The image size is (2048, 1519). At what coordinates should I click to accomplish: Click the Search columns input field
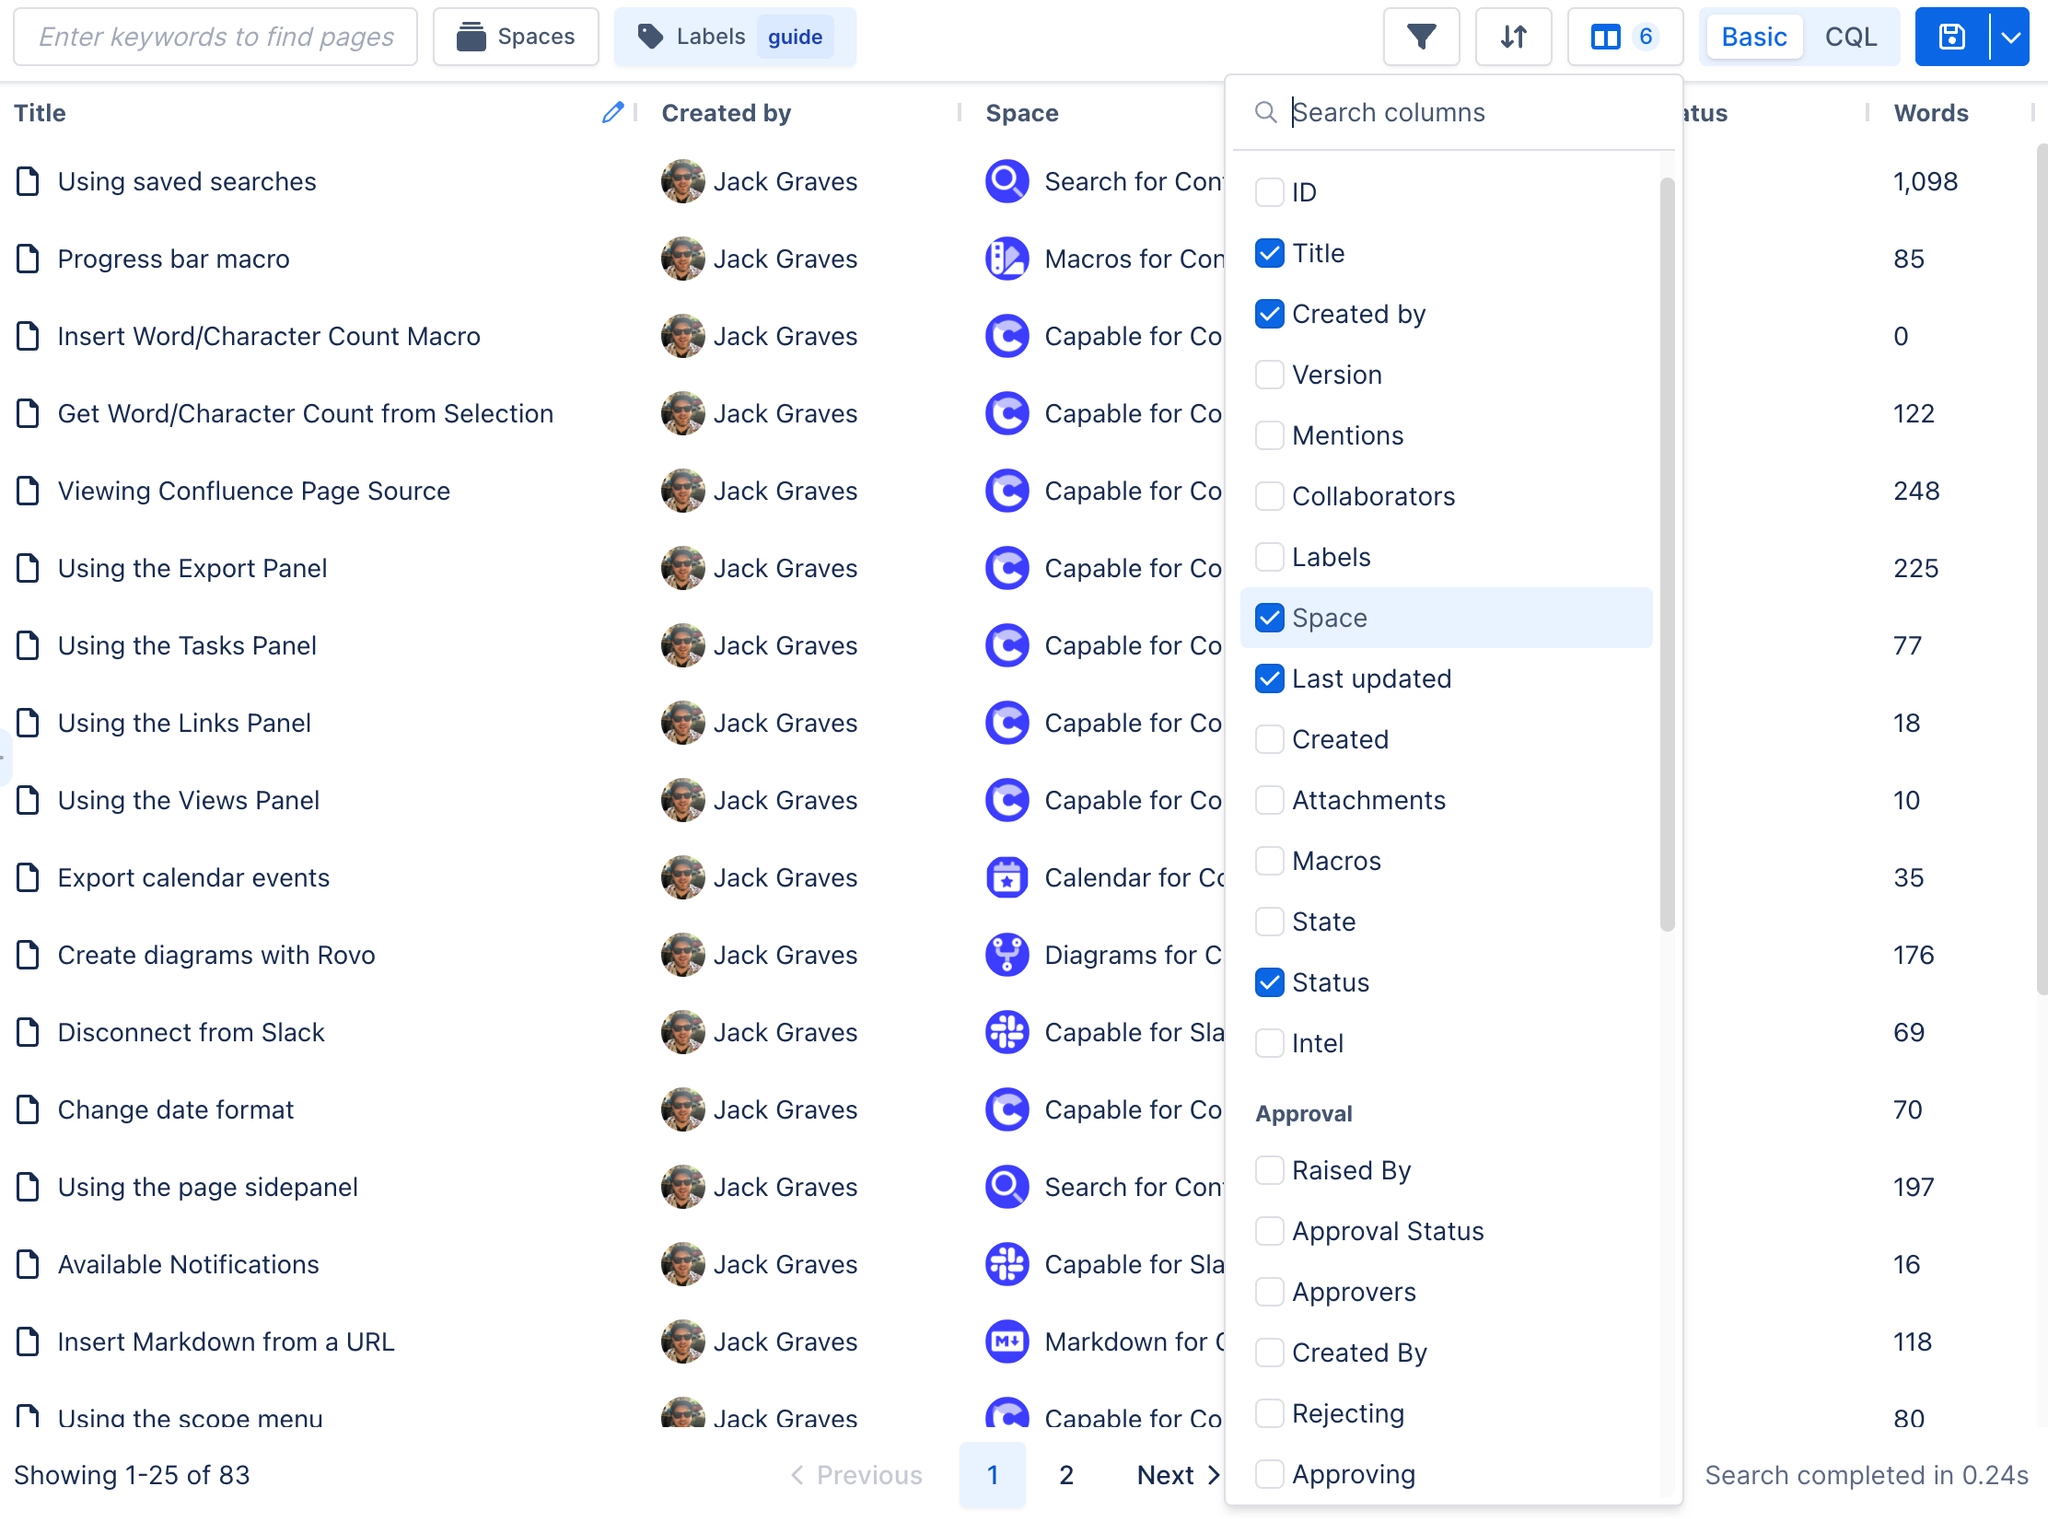click(1470, 112)
